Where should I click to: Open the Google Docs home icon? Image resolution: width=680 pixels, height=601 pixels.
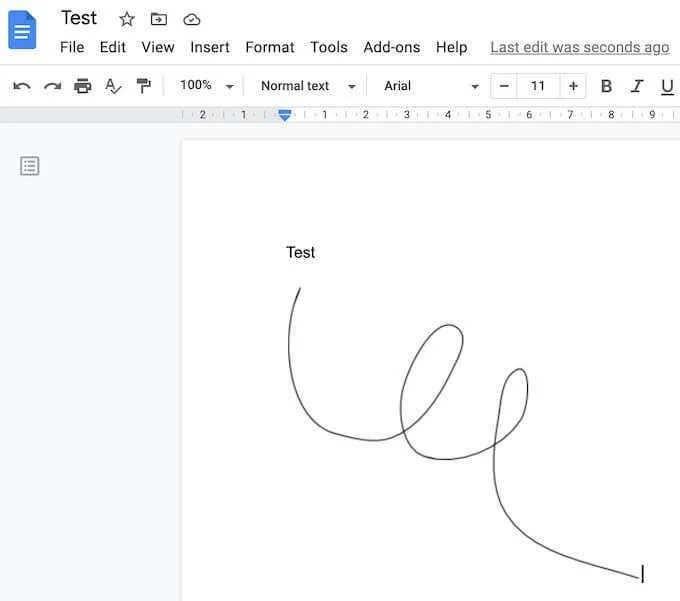pyautogui.click(x=22, y=30)
